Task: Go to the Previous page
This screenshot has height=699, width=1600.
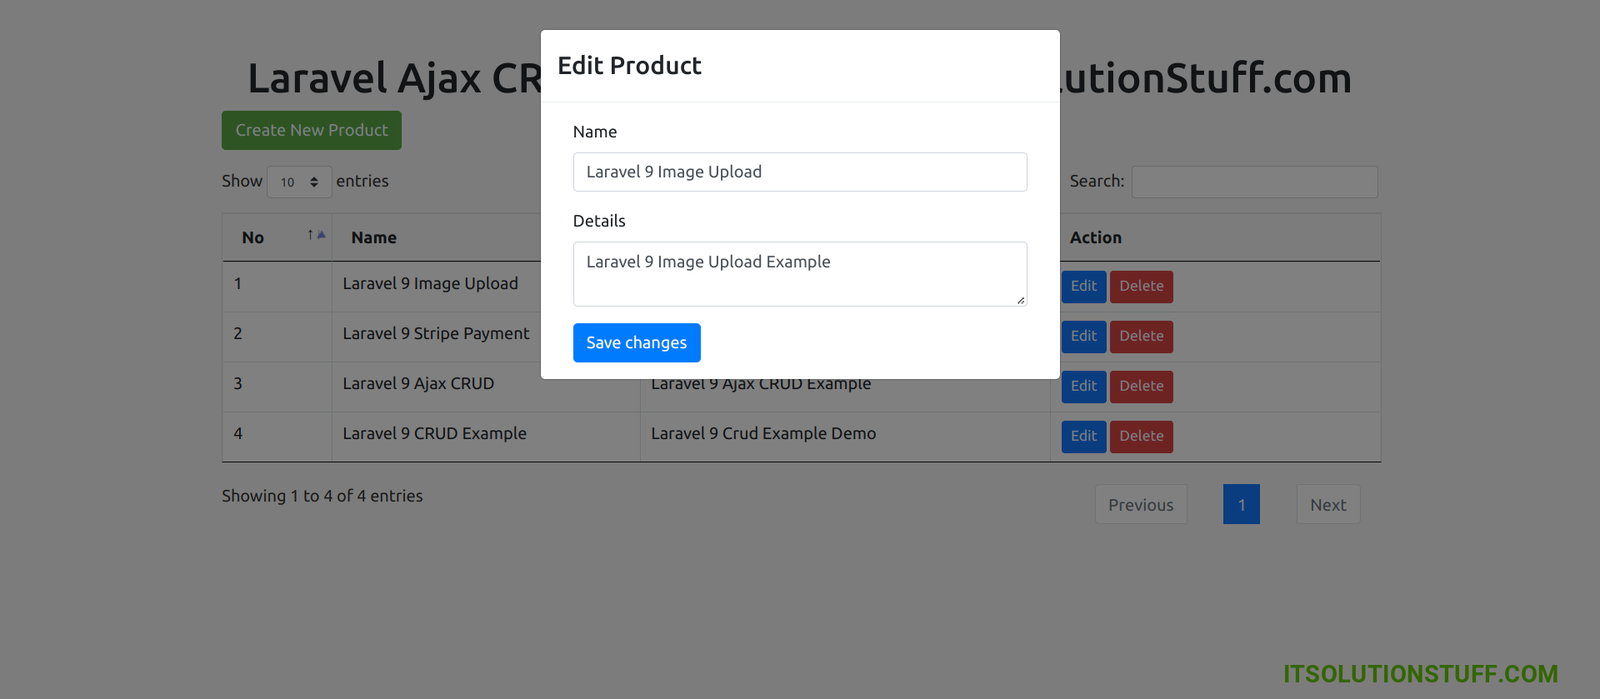Action: tap(1140, 505)
